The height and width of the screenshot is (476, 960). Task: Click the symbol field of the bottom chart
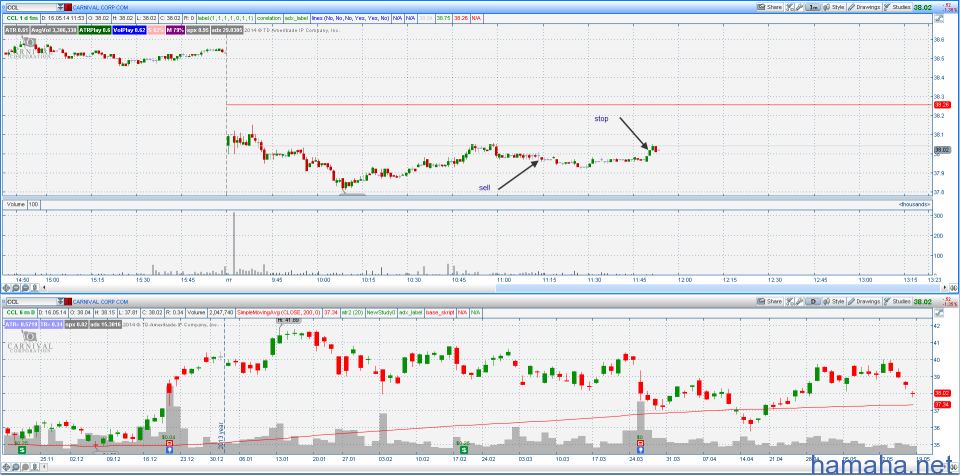[x=32, y=301]
